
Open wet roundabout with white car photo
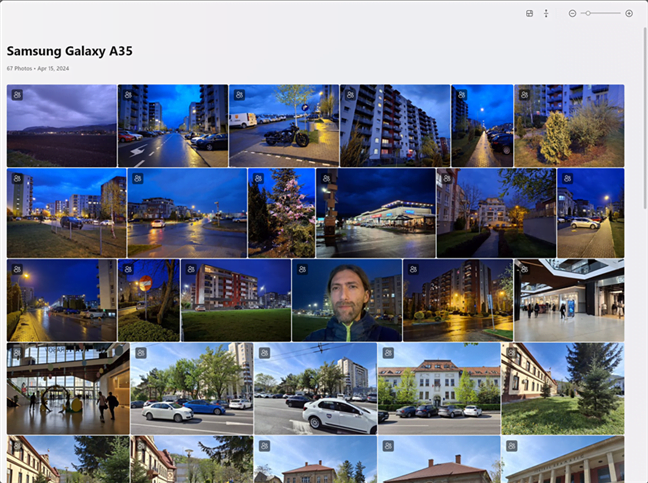click(x=187, y=213)
